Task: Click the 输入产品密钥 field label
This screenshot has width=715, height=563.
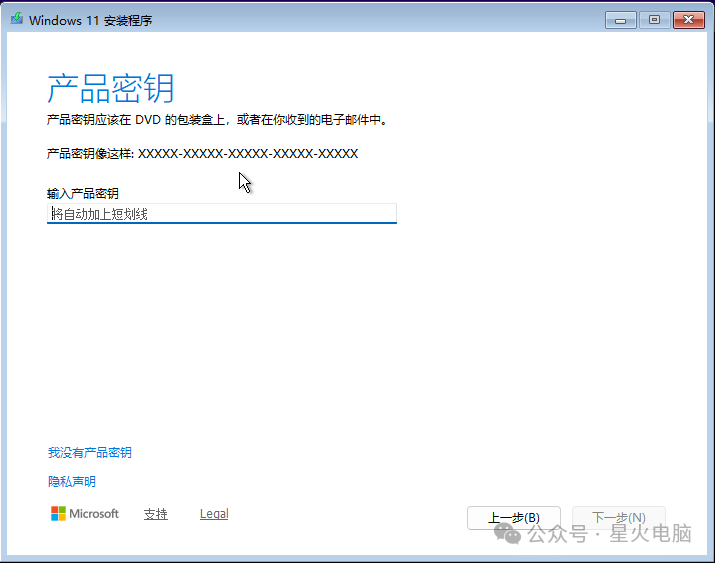Action: tap(83, 194)
